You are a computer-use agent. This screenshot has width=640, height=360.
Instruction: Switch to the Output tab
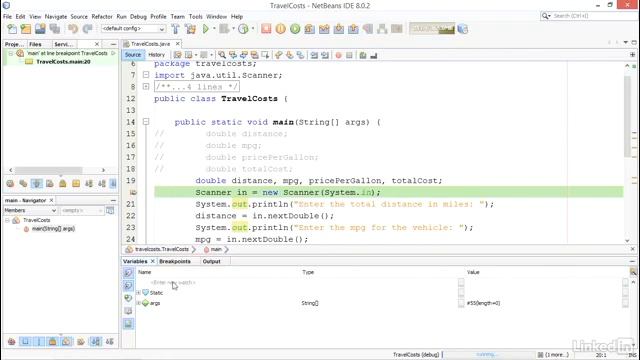(x=211, y=261)
